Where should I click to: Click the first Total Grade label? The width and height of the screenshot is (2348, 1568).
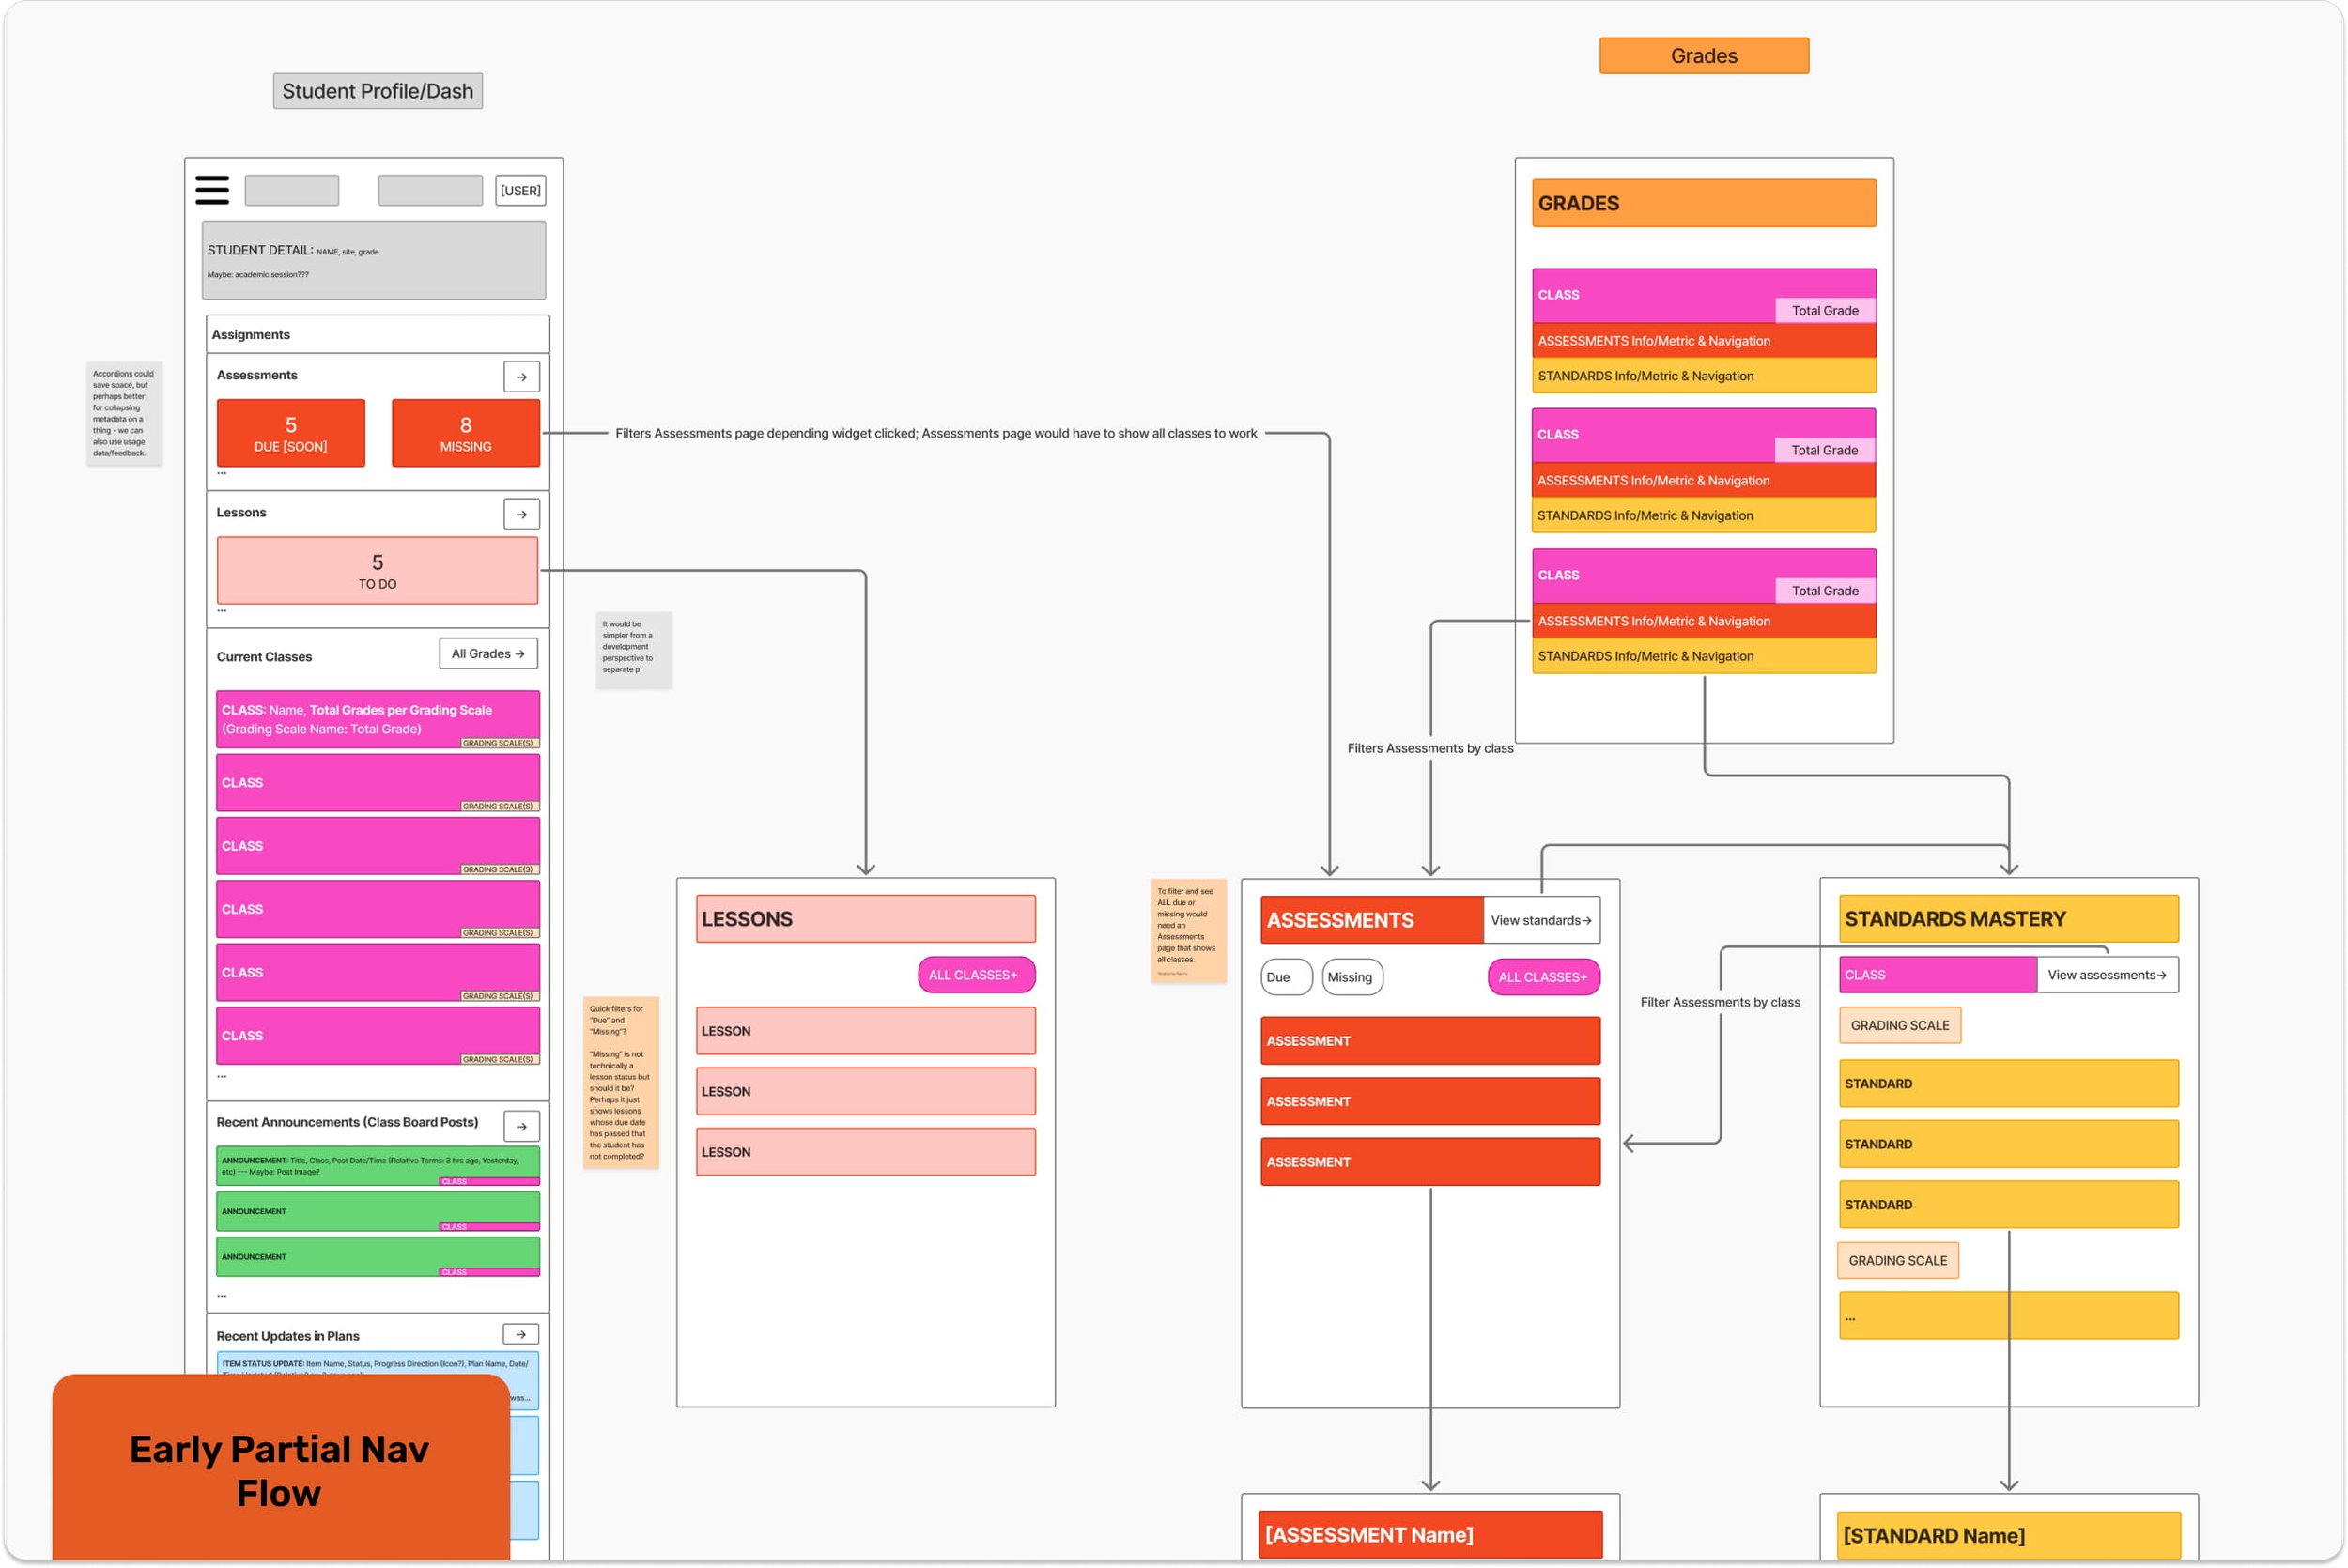click(x=1825, y=311)
